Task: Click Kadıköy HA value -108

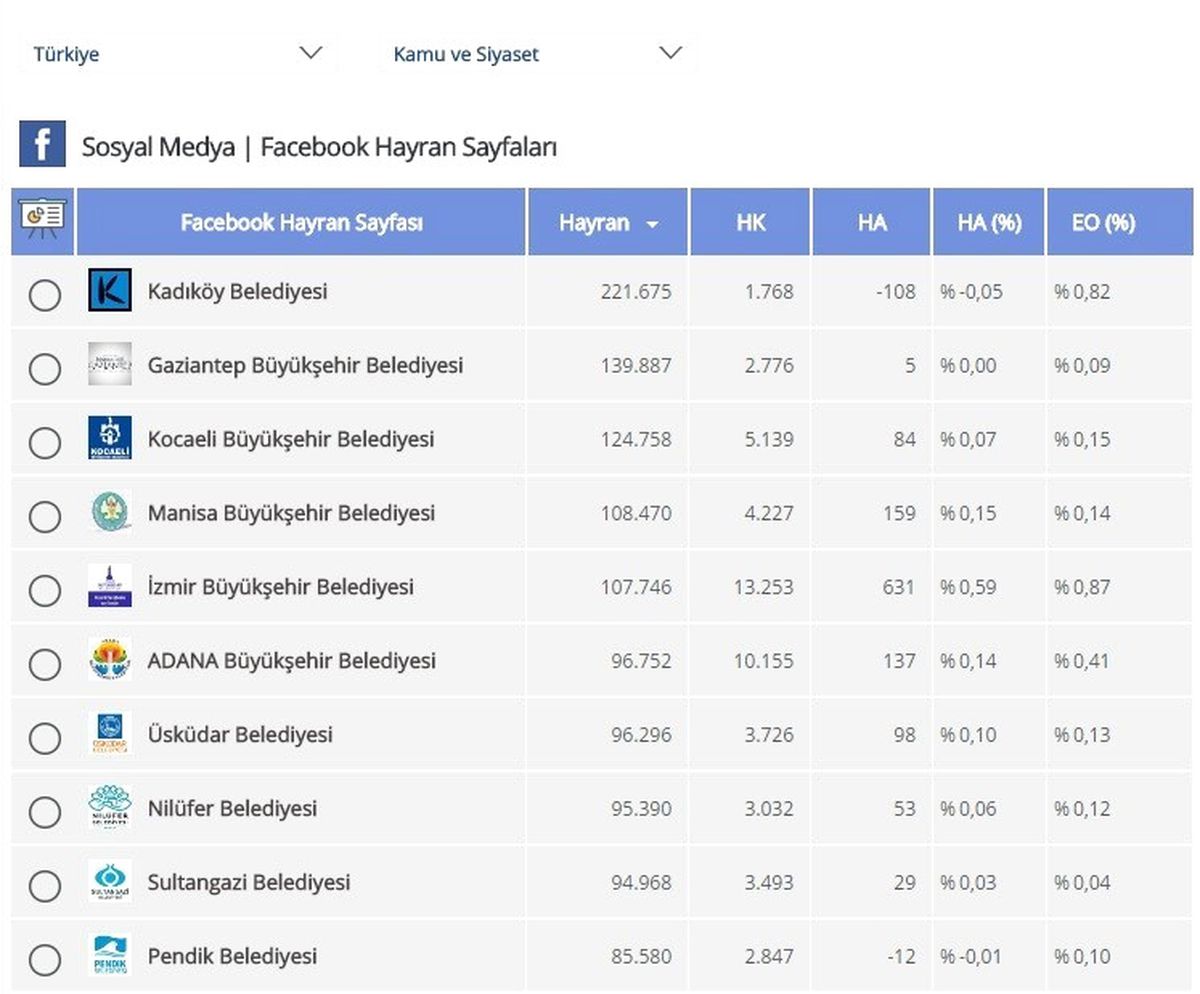Action: [x=894, y=292]
